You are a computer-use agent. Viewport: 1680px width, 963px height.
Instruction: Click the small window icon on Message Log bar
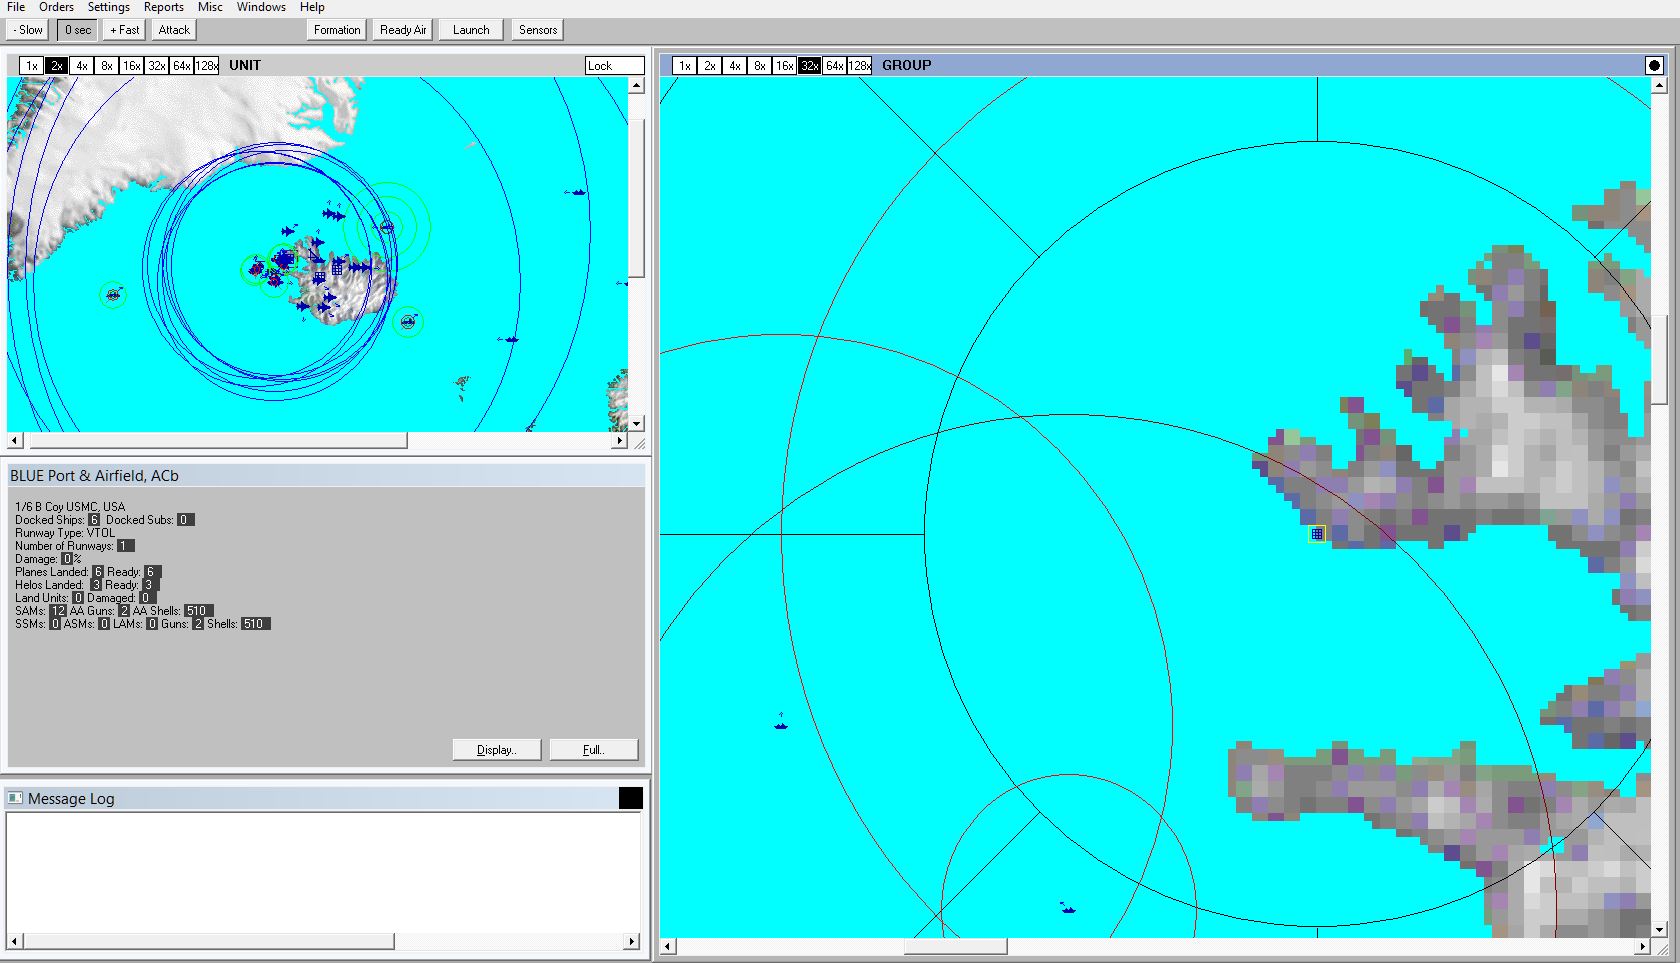coord(14,798)
